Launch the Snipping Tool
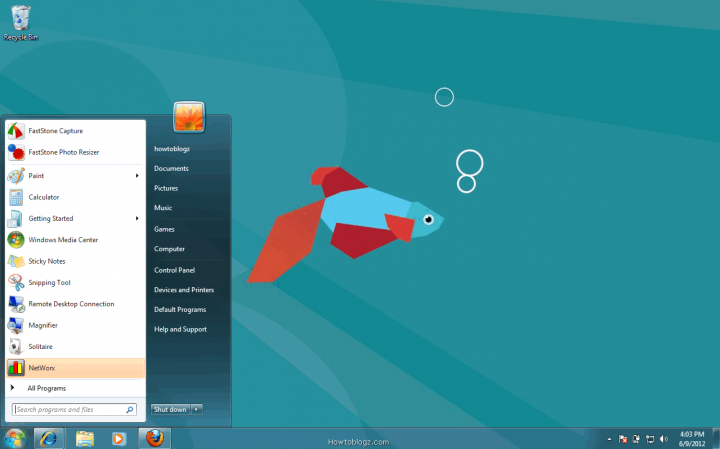Viewport: 720px width, 449px height. (49, 283)
